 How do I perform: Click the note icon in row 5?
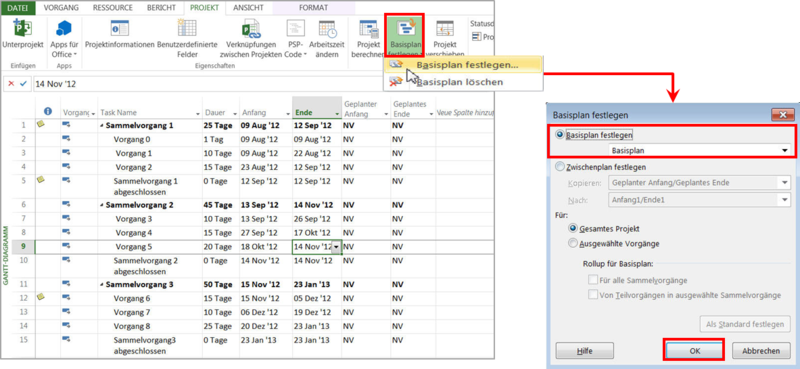(x=40, y=180)
